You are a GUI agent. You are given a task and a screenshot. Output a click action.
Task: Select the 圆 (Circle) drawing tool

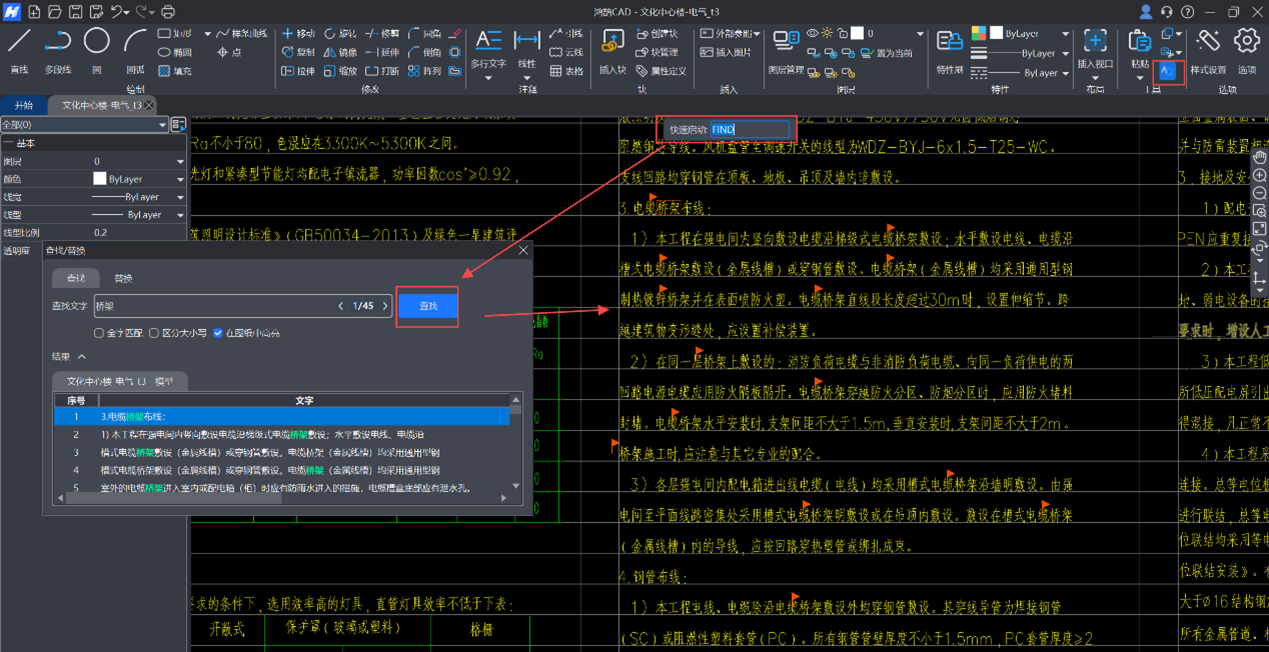click(96, 42)
